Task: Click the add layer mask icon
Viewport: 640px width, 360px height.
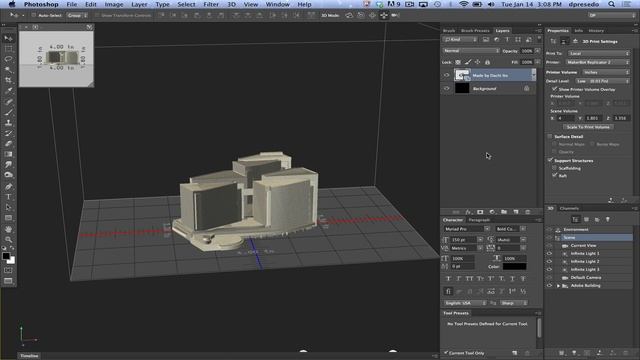Action: pyautogui.click(x=480, y=212)
